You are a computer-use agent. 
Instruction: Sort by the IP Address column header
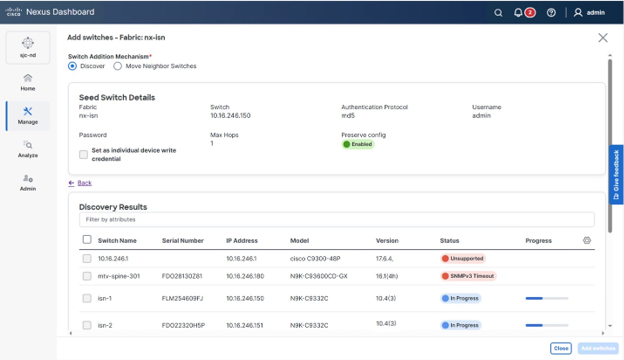tap(242, 241)
